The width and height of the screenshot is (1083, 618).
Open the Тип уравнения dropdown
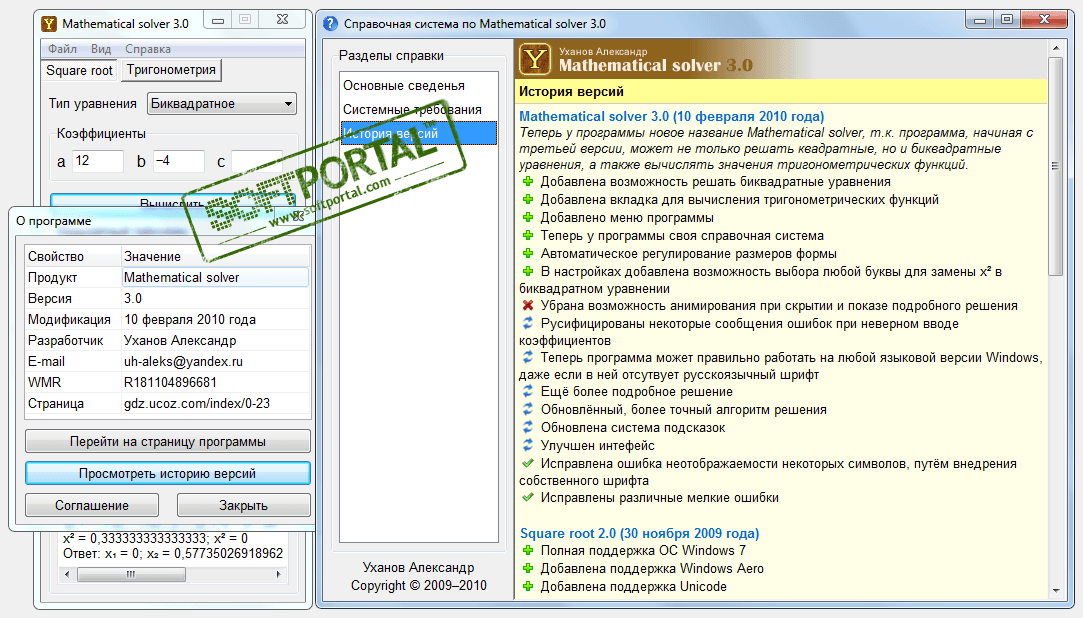(222, 104)
